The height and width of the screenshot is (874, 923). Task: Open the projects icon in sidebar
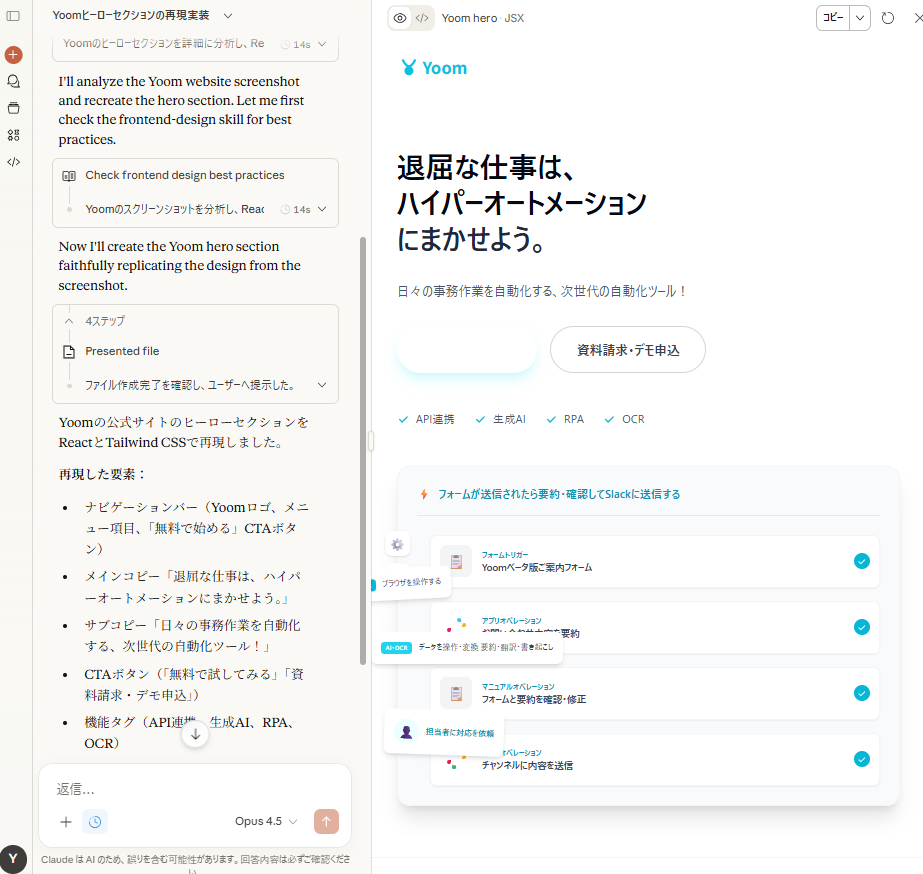(x=14, y=108)
